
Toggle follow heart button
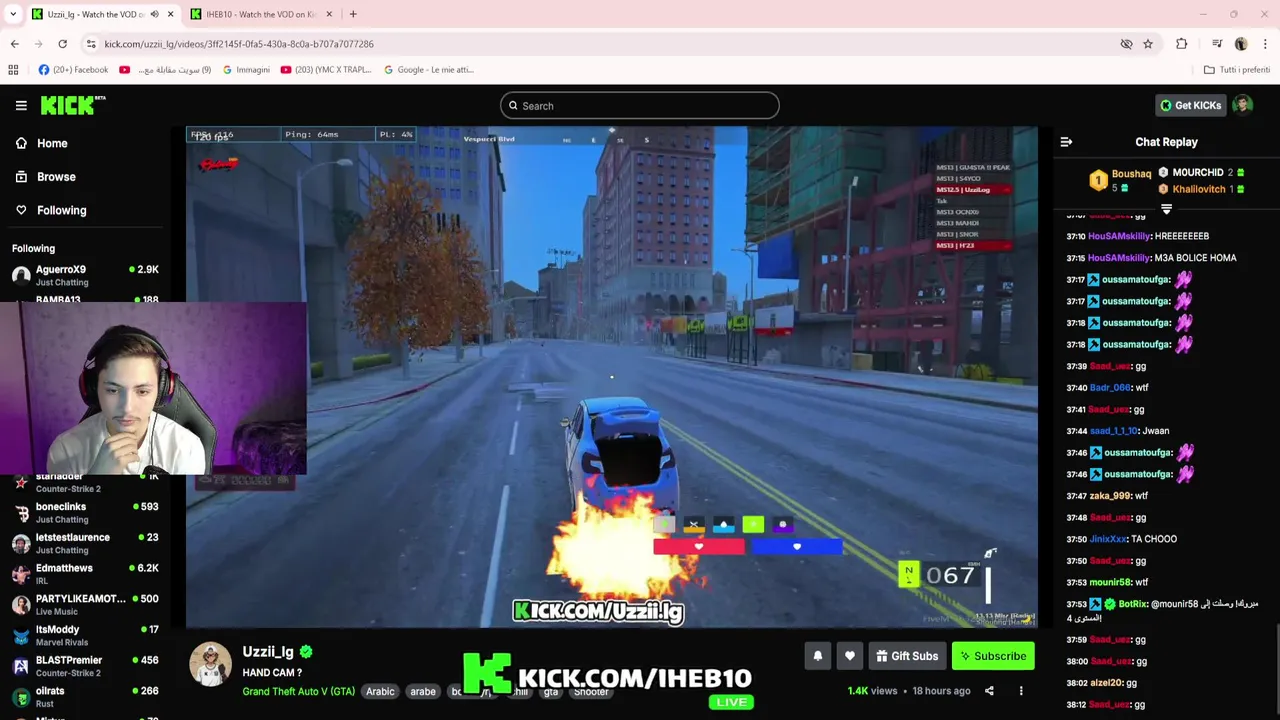pyautogui.click(x=849, y=656)
